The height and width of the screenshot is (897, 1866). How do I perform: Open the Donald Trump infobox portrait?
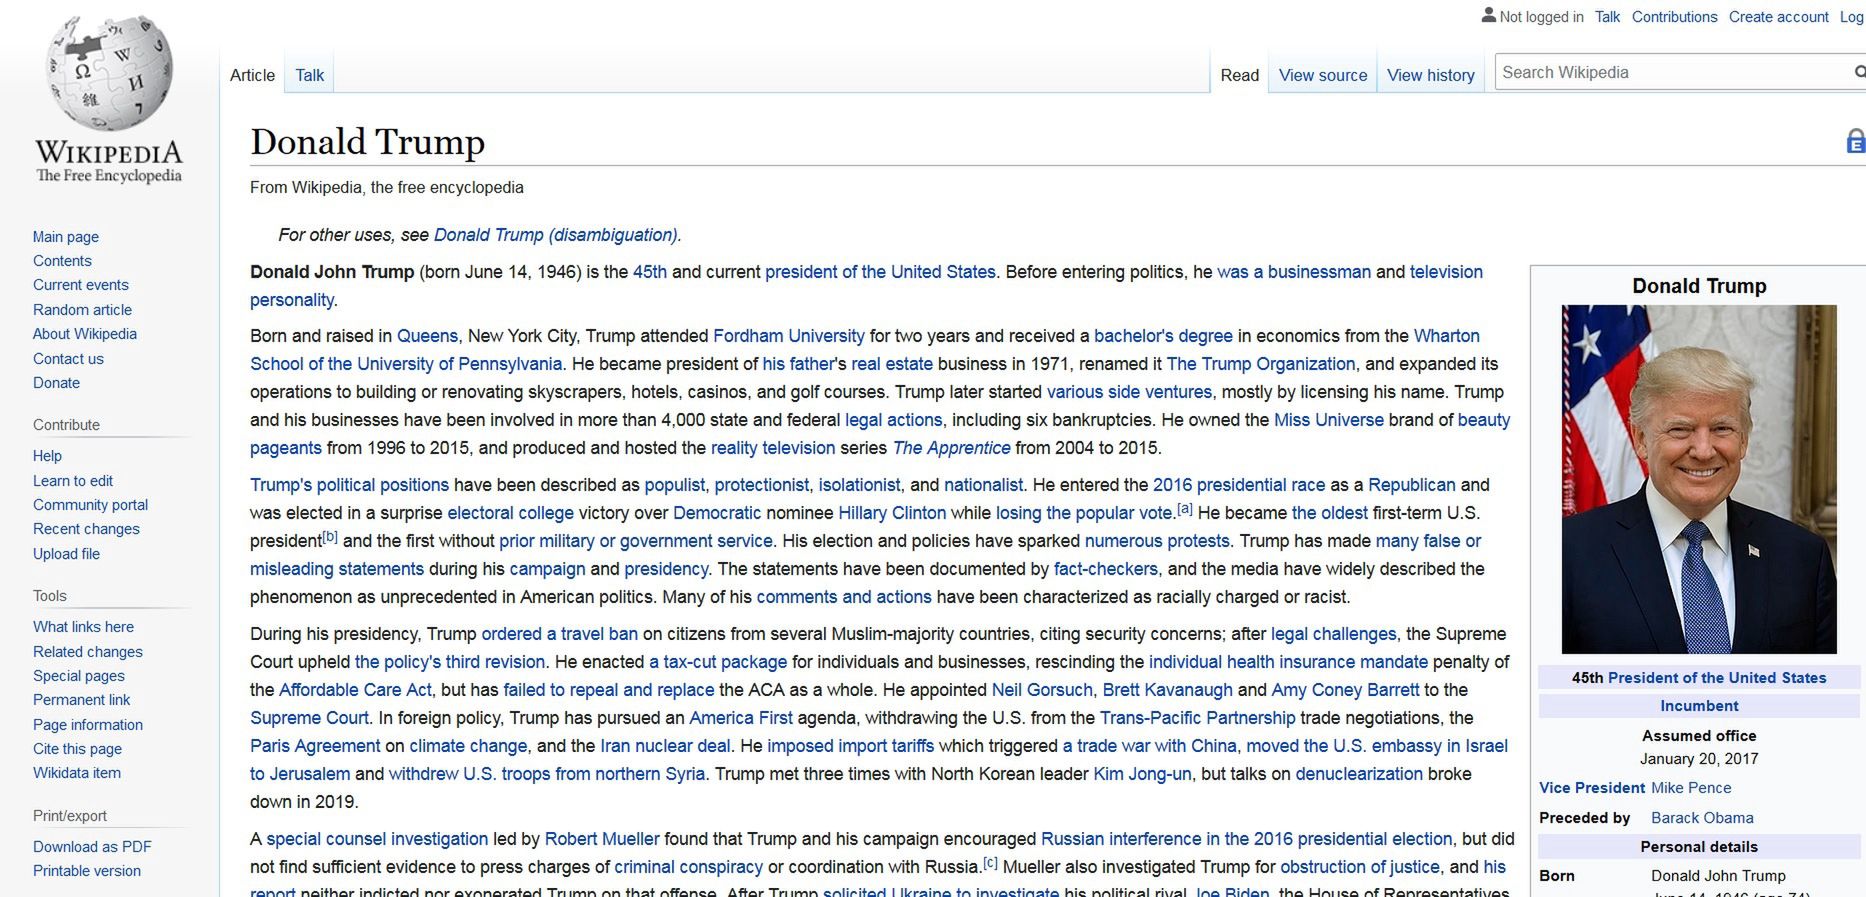coord(1699,479)
